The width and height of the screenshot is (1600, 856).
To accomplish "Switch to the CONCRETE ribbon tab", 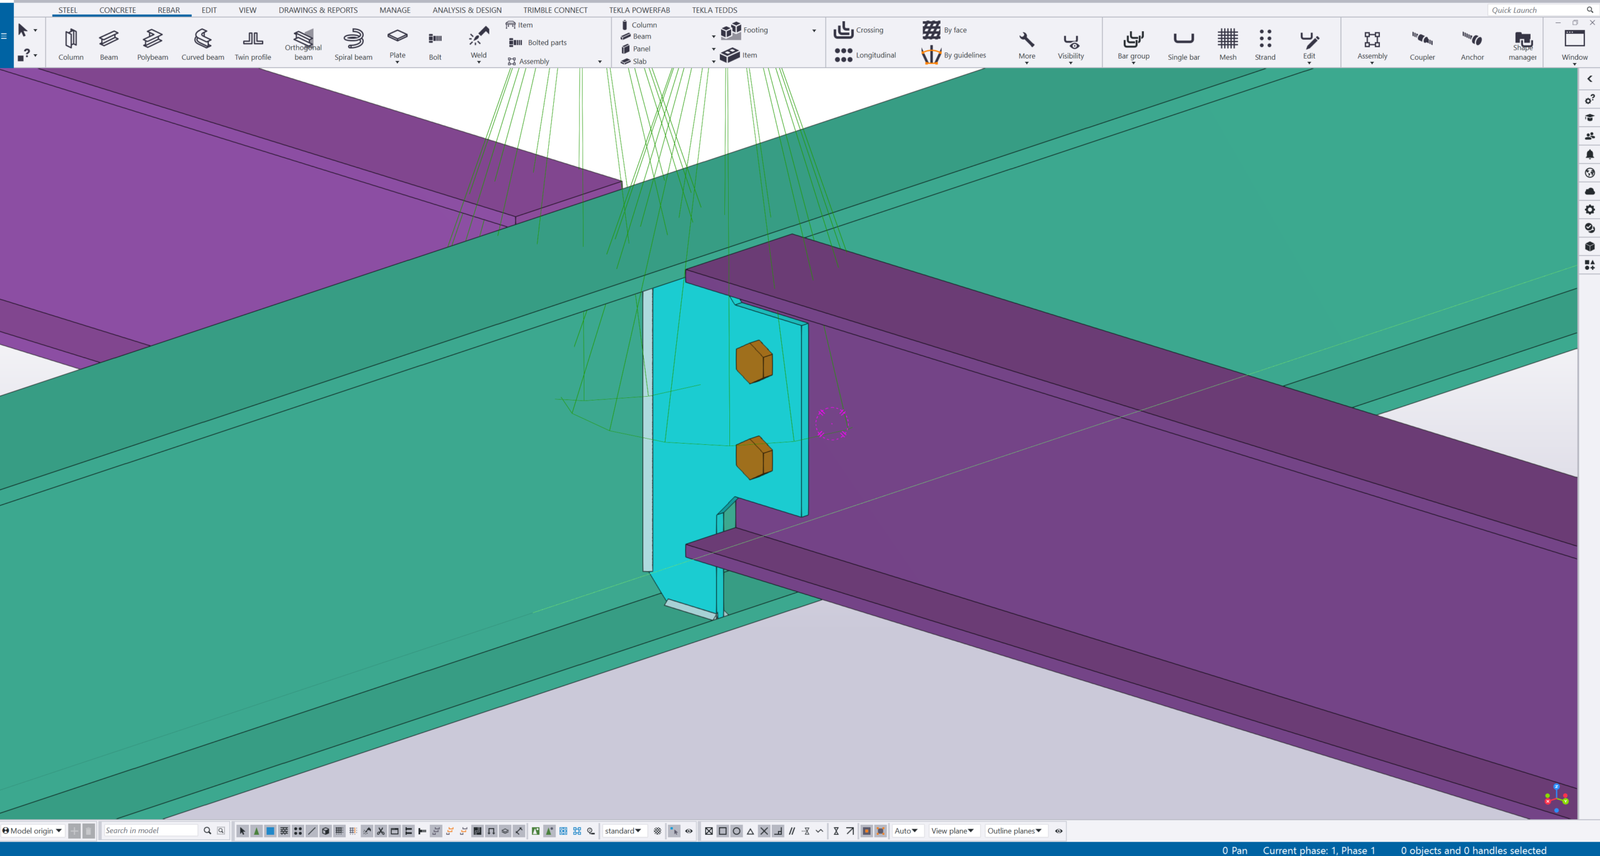I will 118,10.
